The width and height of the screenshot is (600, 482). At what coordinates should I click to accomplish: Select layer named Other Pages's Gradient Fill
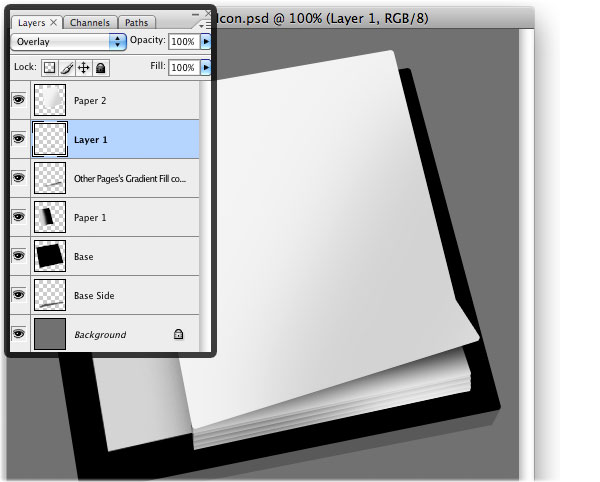(130, 179)
